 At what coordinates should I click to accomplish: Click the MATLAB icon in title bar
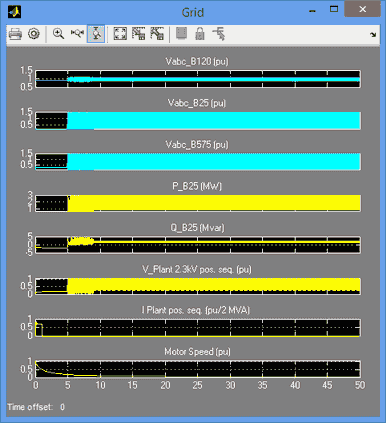tap(15, 12)
